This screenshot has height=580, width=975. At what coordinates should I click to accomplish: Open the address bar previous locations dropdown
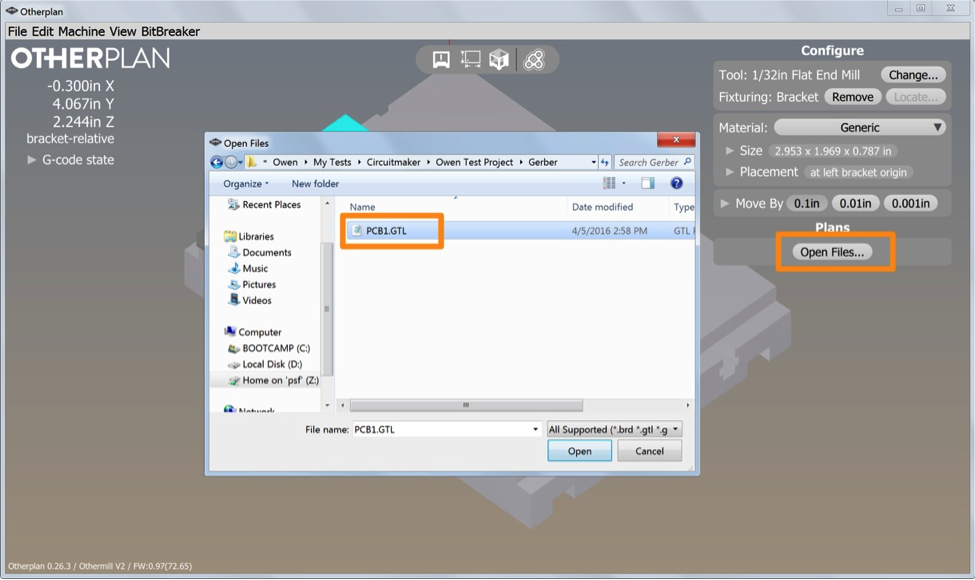[x=593, y=162]
